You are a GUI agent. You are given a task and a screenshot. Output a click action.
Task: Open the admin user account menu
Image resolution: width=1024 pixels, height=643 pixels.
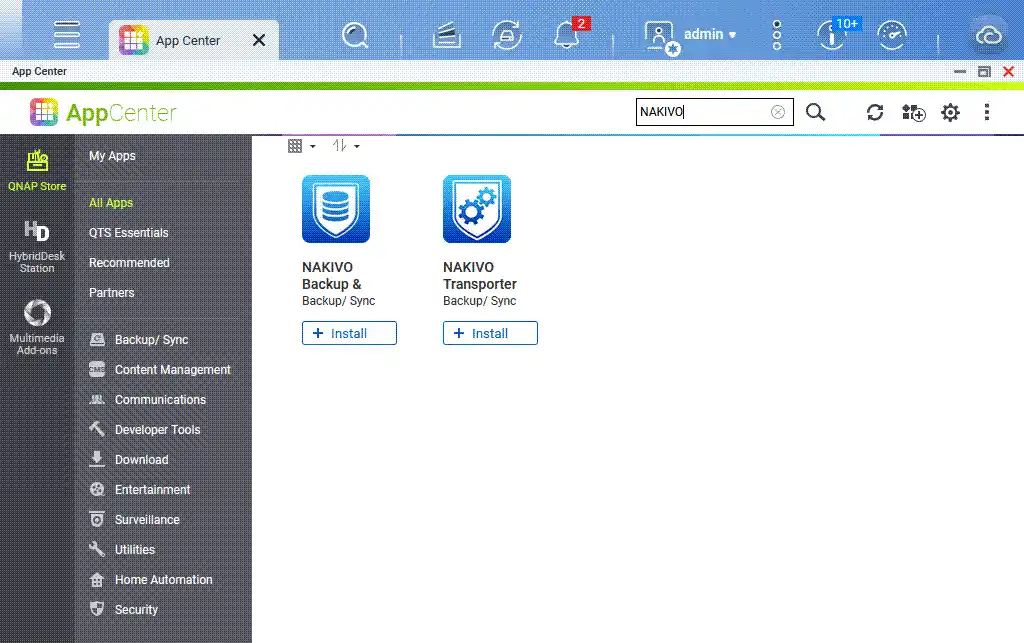point(690,35)
